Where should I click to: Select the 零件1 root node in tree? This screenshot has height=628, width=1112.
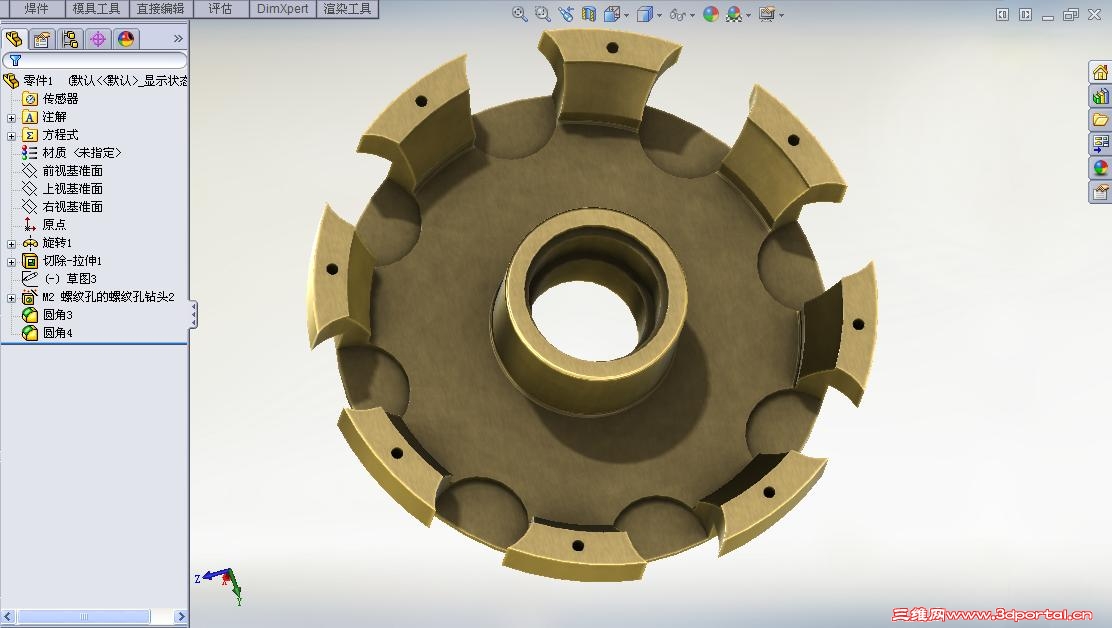(38, 81)
